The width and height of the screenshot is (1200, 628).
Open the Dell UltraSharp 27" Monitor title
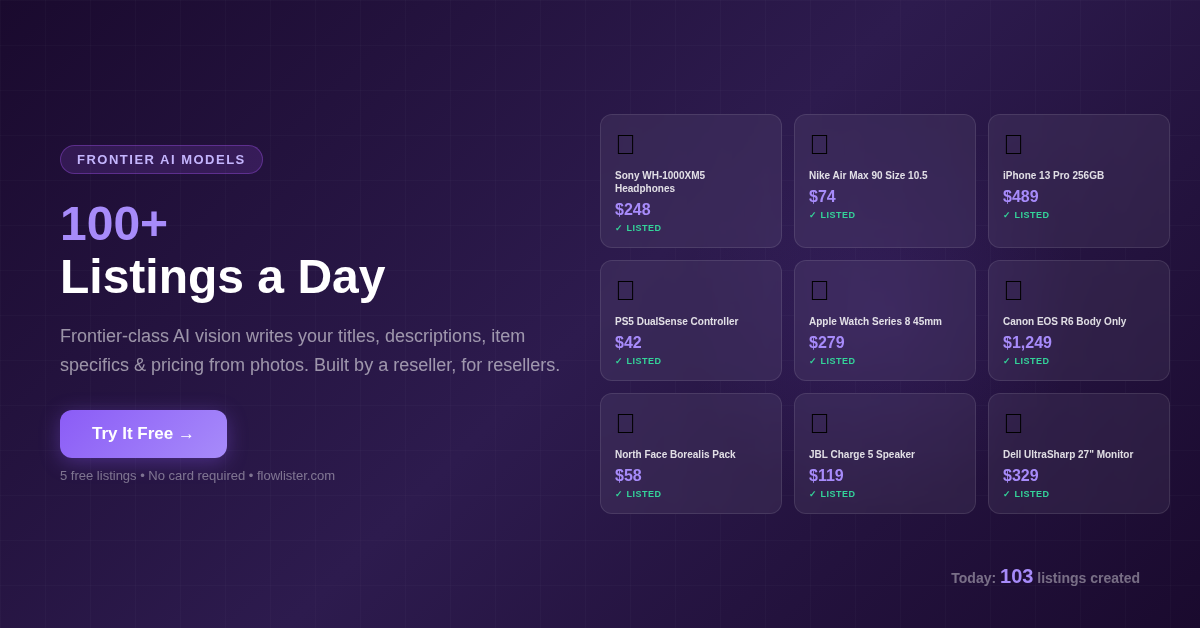click(x=1068, y=454)
